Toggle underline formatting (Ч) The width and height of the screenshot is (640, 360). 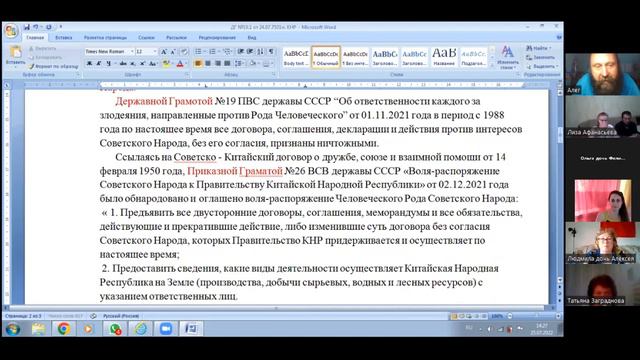tap(108, 63)
